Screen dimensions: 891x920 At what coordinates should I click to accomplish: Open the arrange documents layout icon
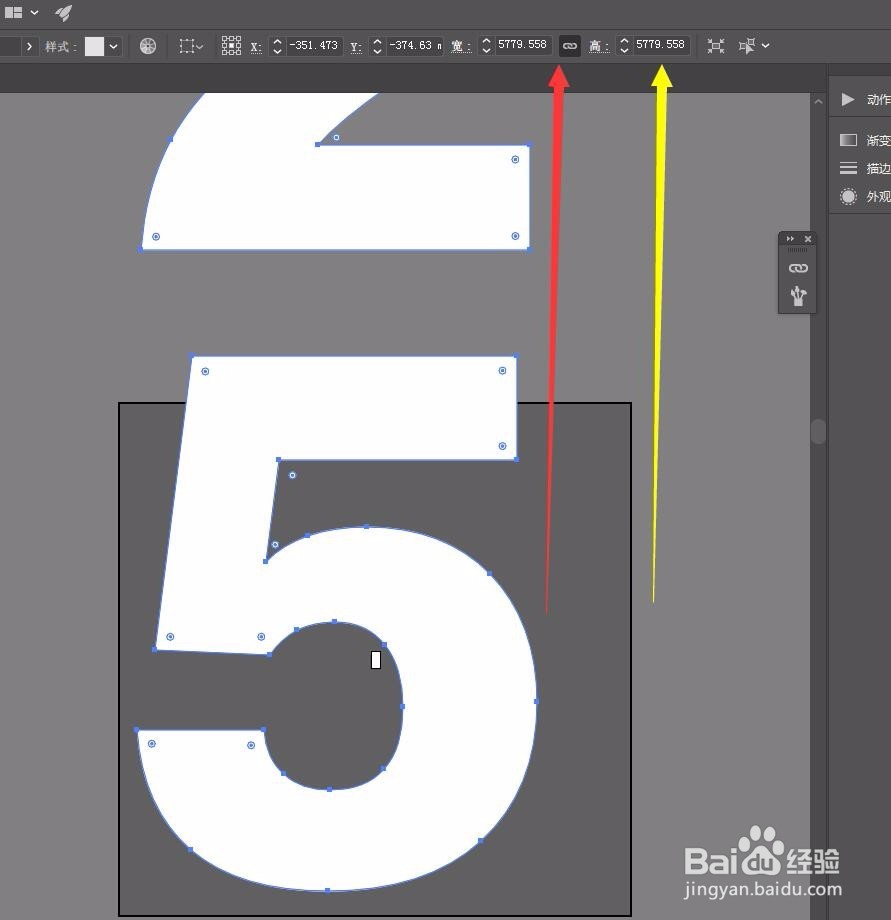tap(13, 12)
